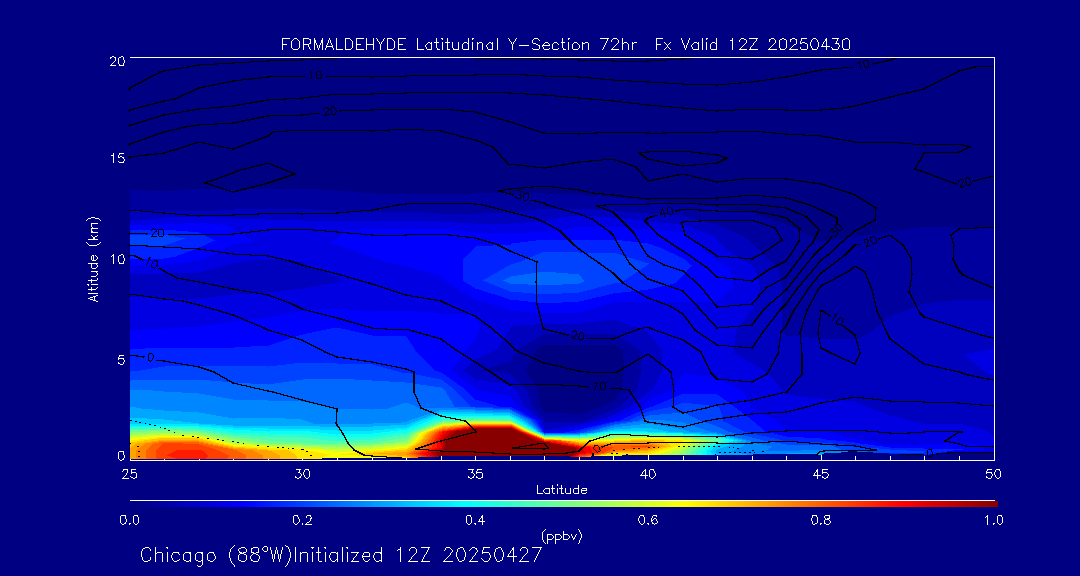Click the 0.8 color scale label
The width and height of the screenshot is (1080, 576).
821,520
